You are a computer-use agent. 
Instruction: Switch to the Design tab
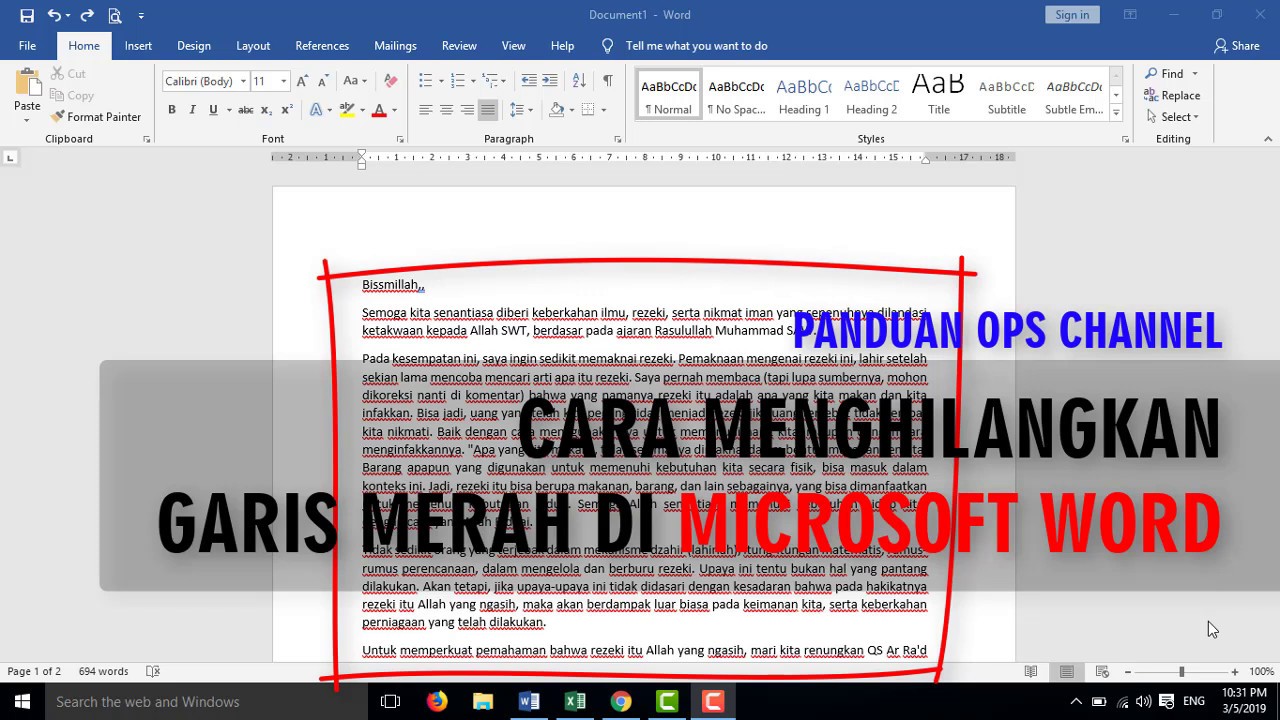pos(194,46)
